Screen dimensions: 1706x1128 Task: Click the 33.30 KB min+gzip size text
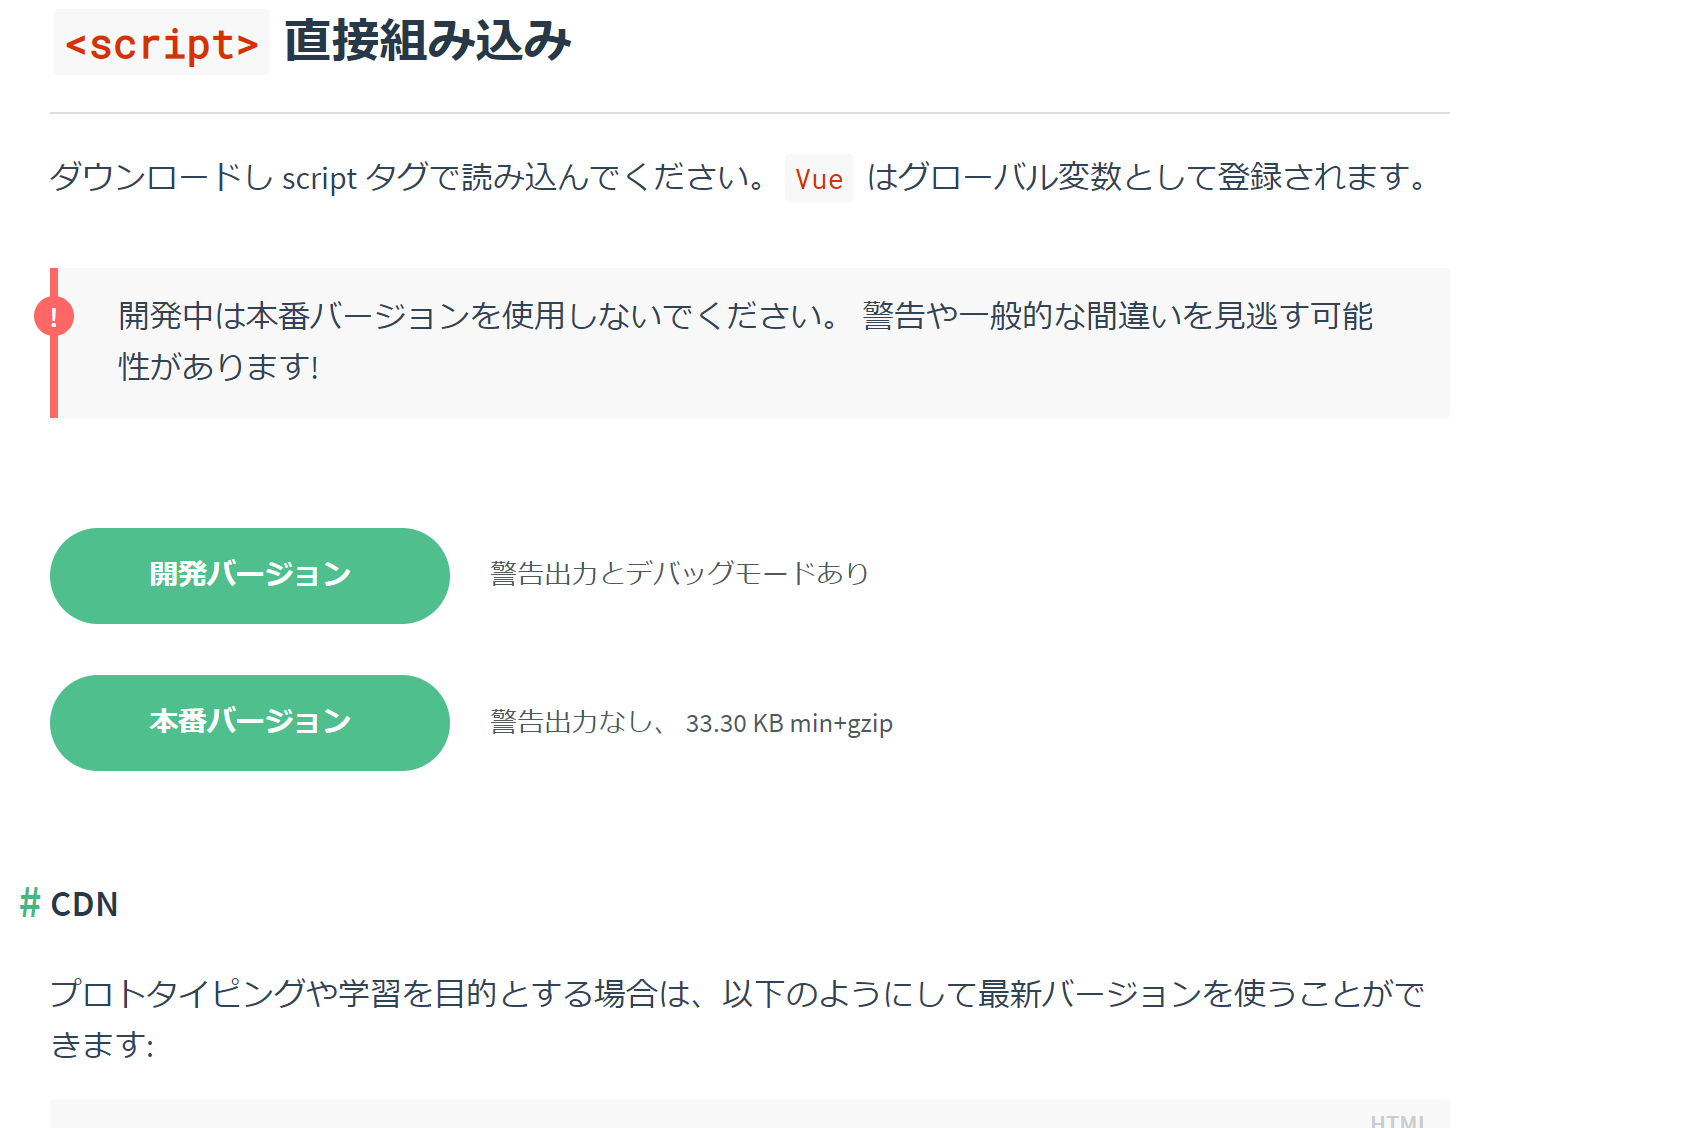coord(789,723)
